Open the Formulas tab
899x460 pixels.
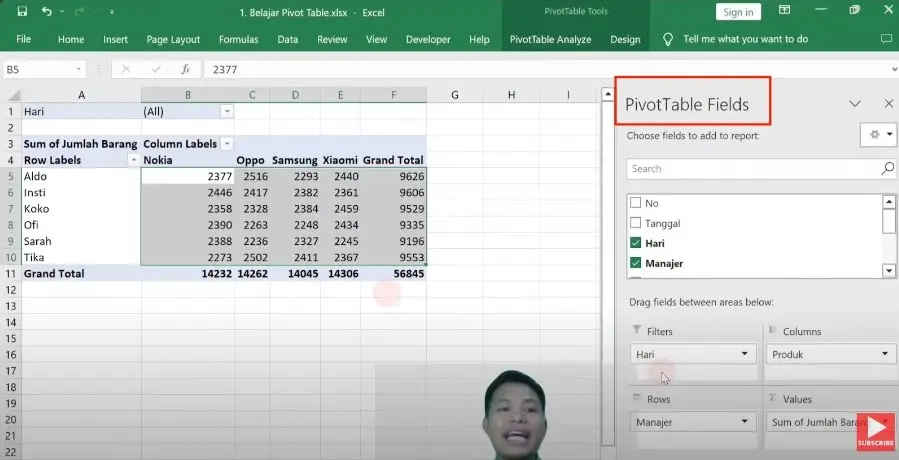[239, 40]
